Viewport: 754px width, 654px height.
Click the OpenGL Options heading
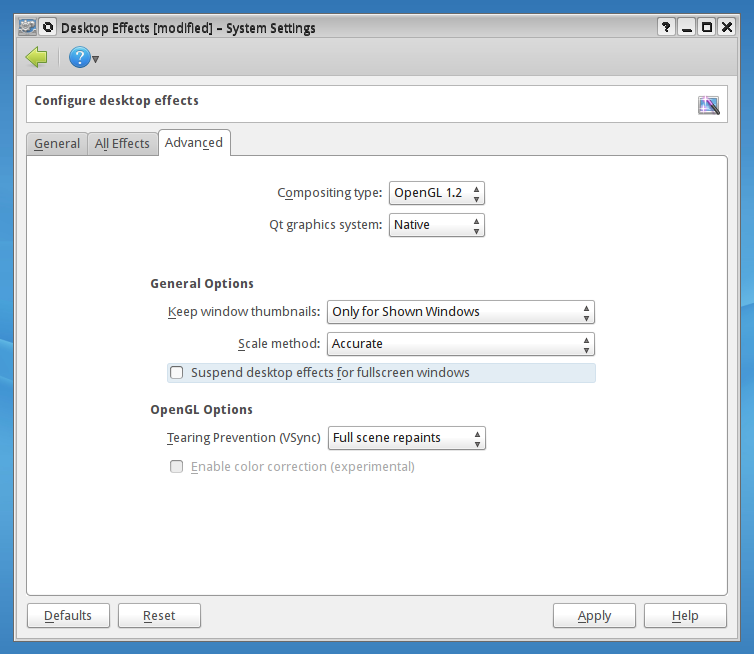(201, 410)
